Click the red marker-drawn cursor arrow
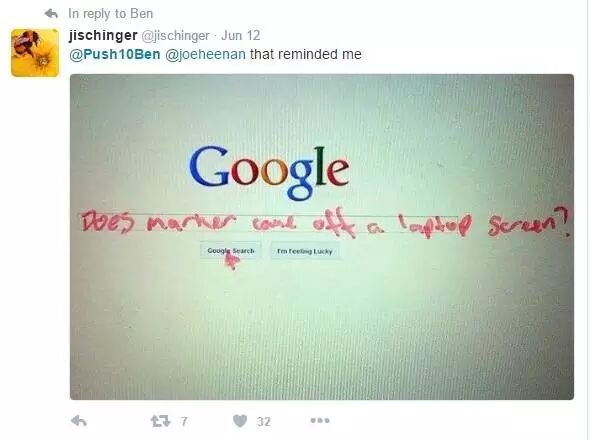 click(231, 260)
